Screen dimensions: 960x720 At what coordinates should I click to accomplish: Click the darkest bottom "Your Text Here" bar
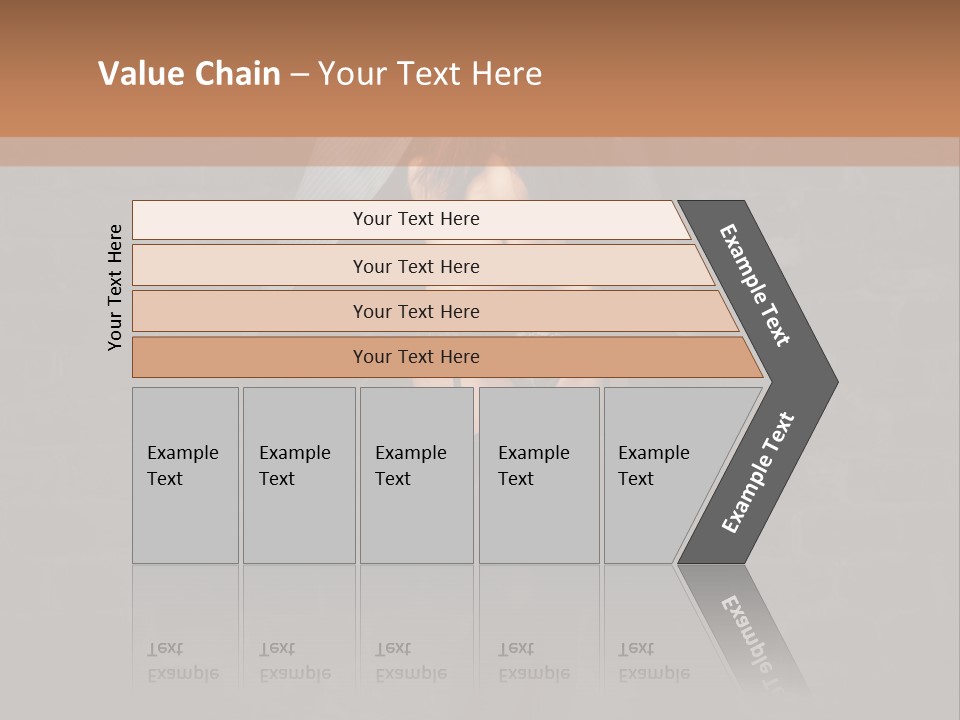[x=415, y=357]
